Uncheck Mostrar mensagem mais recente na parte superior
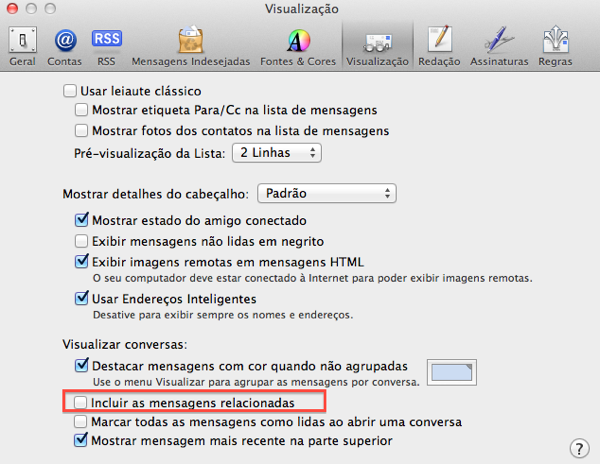600x464 pixels. click(81, 440)
